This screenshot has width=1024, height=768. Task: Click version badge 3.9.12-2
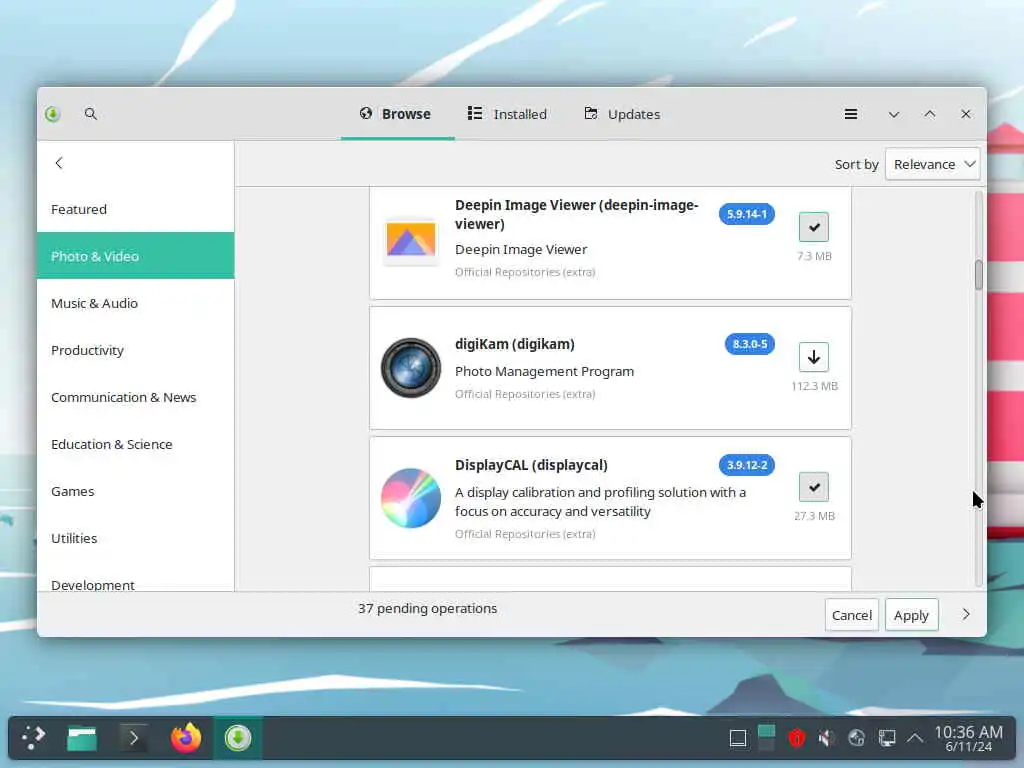tap(746, 465)
